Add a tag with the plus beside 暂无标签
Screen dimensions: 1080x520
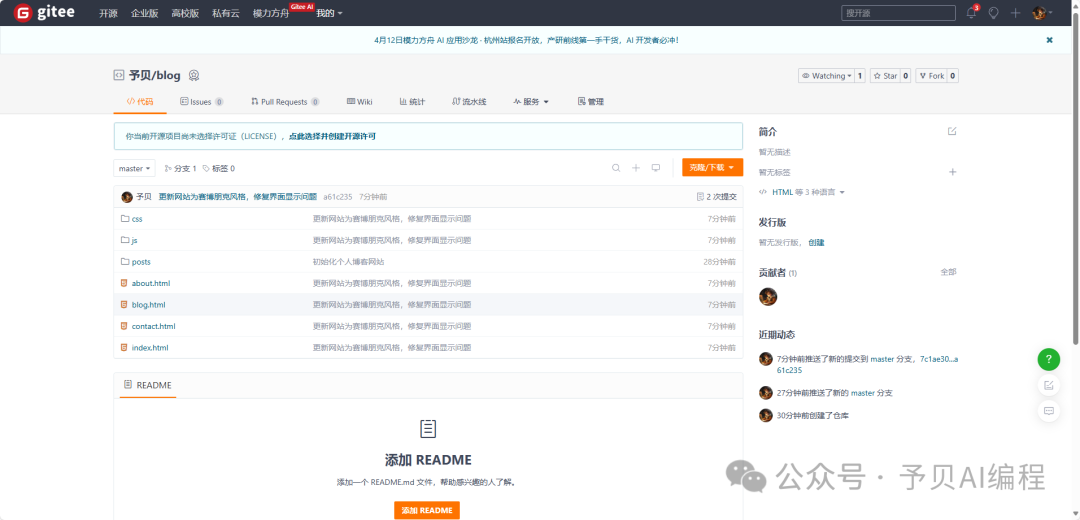(953, 171)
